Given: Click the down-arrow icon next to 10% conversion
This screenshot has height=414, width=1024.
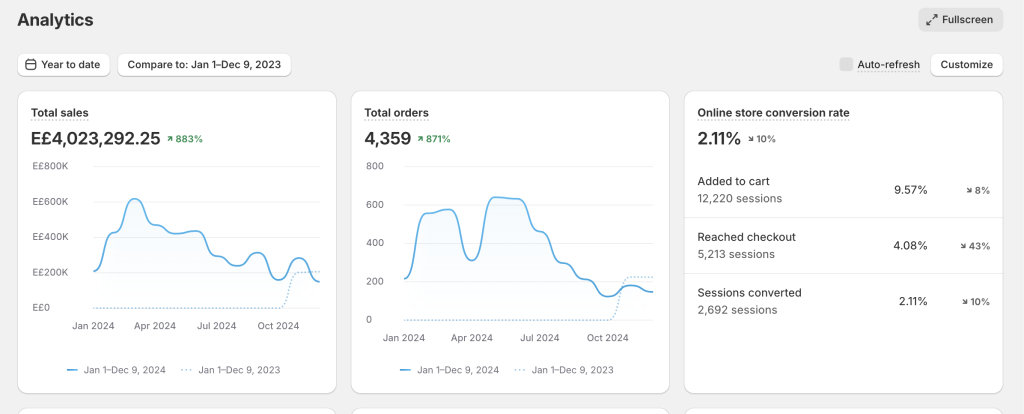Looking at the screenshot, I should [751, 139].
